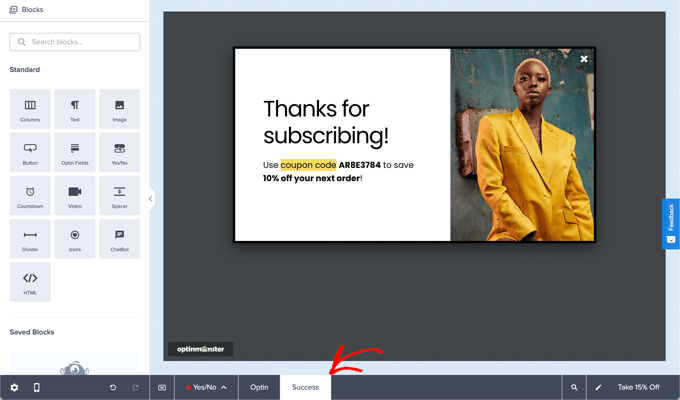Close the popup with the X
The height and width of the screenshot is (400, 680).
point(584,59)
